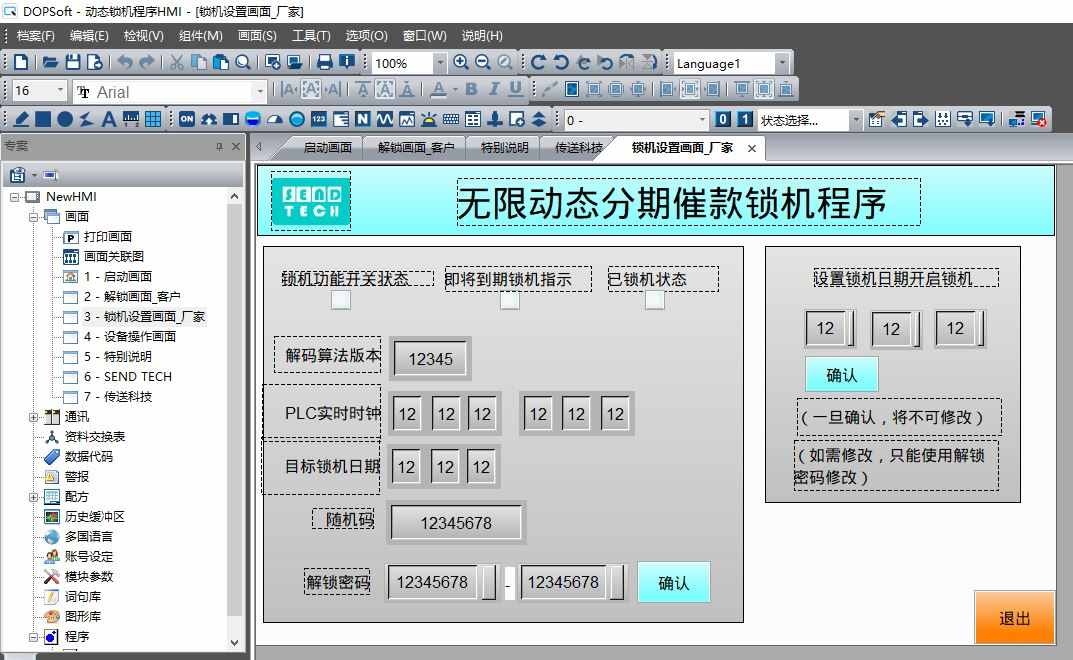The image size is (1073, 660).
Task: Open the Arial font dropdown
Action: (x=259, y=91)
